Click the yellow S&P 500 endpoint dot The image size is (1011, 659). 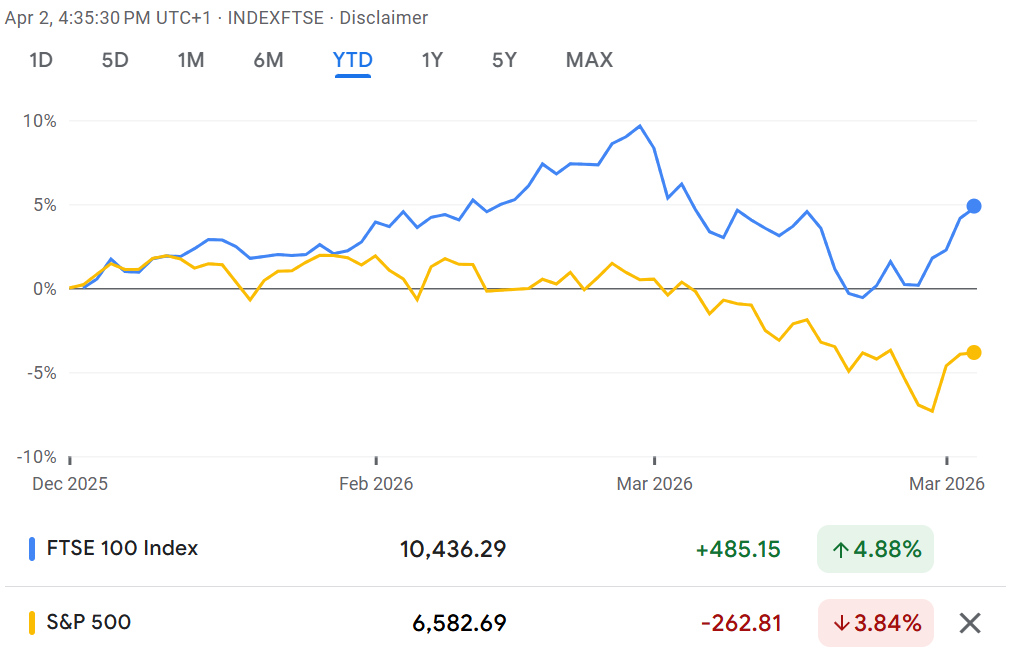pyautogui.click(x=974, y=352)
